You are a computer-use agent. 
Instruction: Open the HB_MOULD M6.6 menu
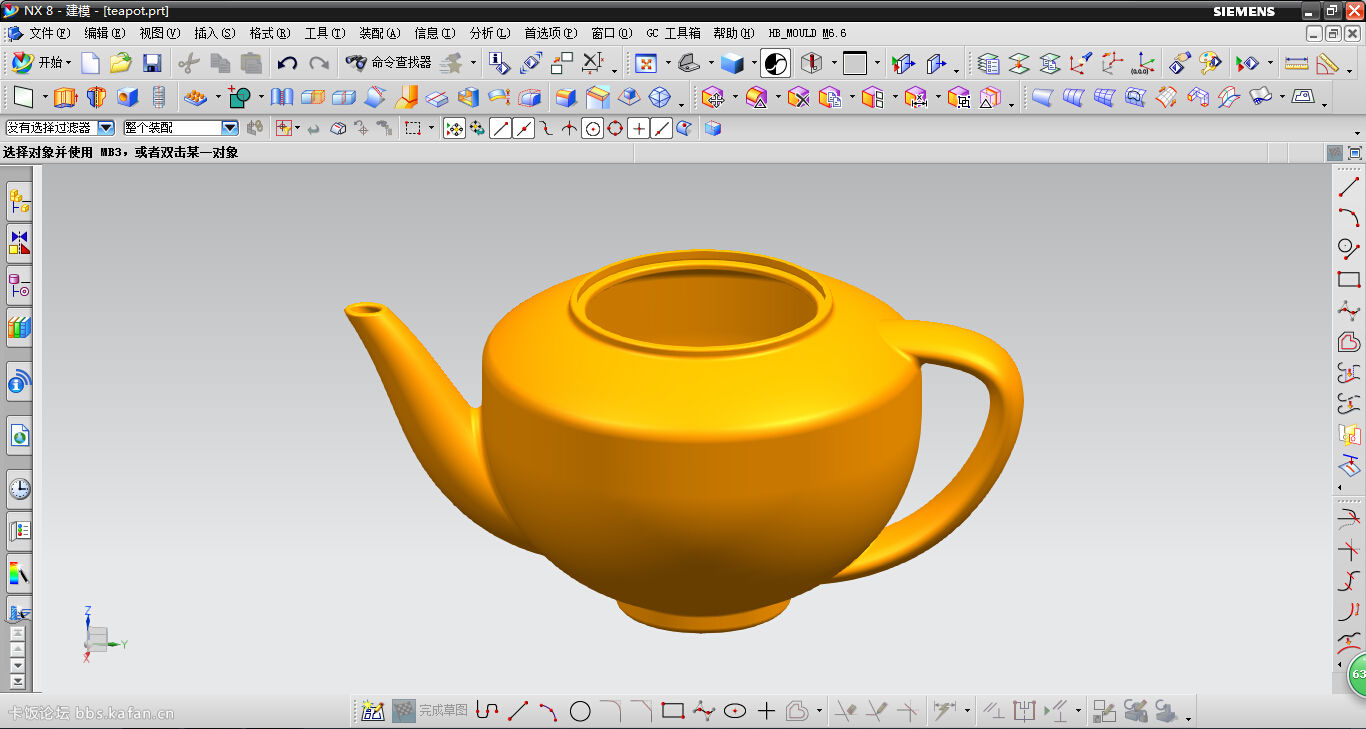(x=807, y=33)
